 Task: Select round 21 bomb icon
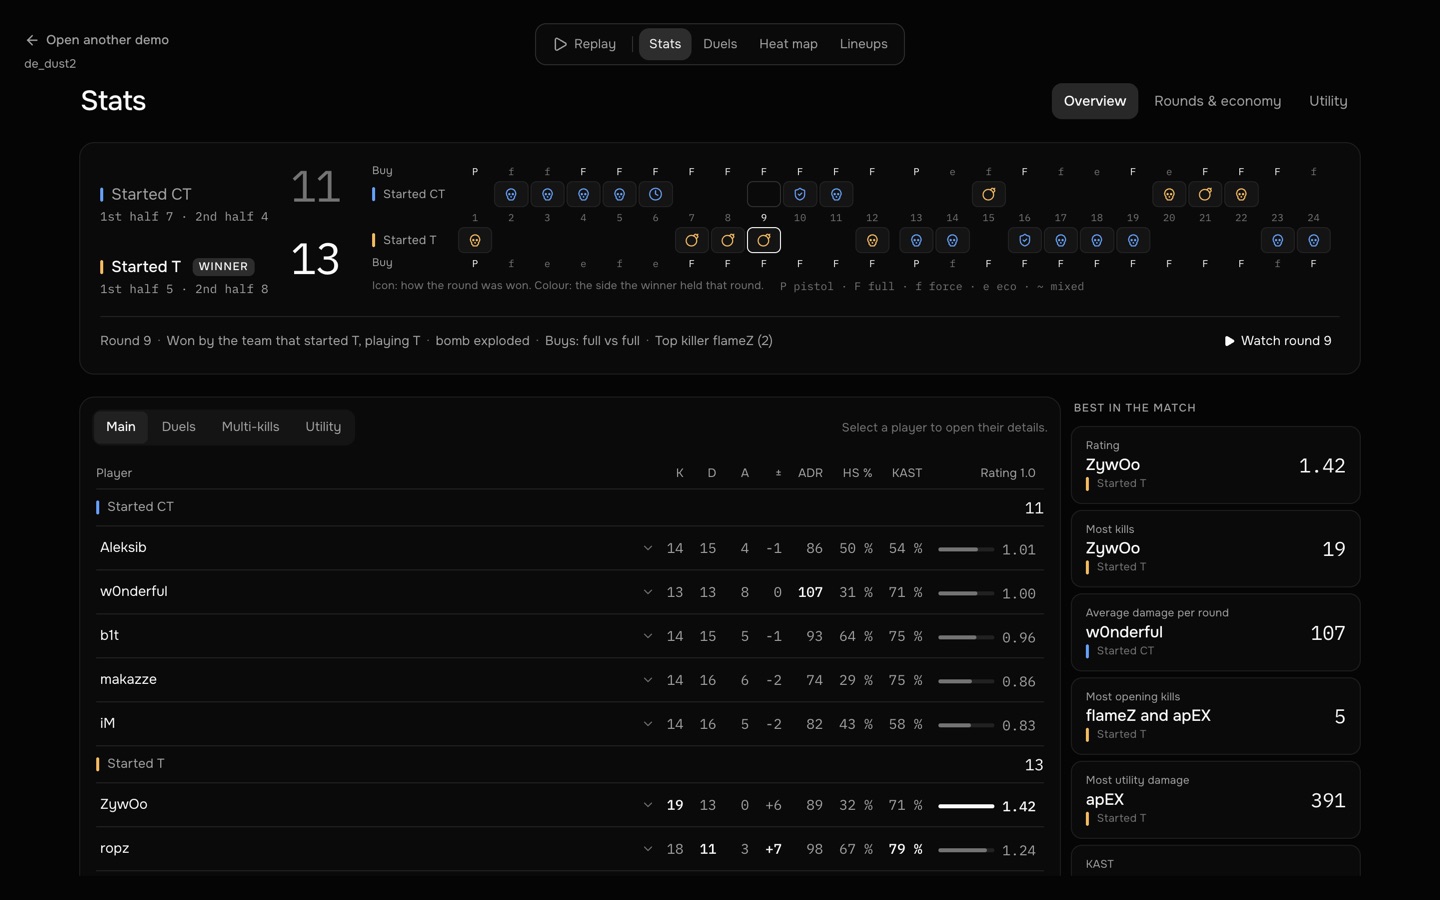click(1205, 194)
